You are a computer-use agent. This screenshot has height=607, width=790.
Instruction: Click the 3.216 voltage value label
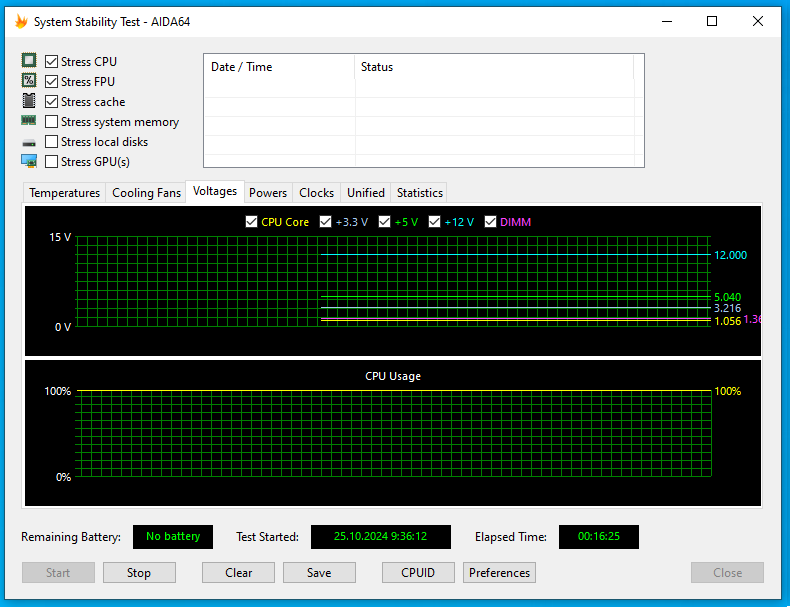point(728,308)
